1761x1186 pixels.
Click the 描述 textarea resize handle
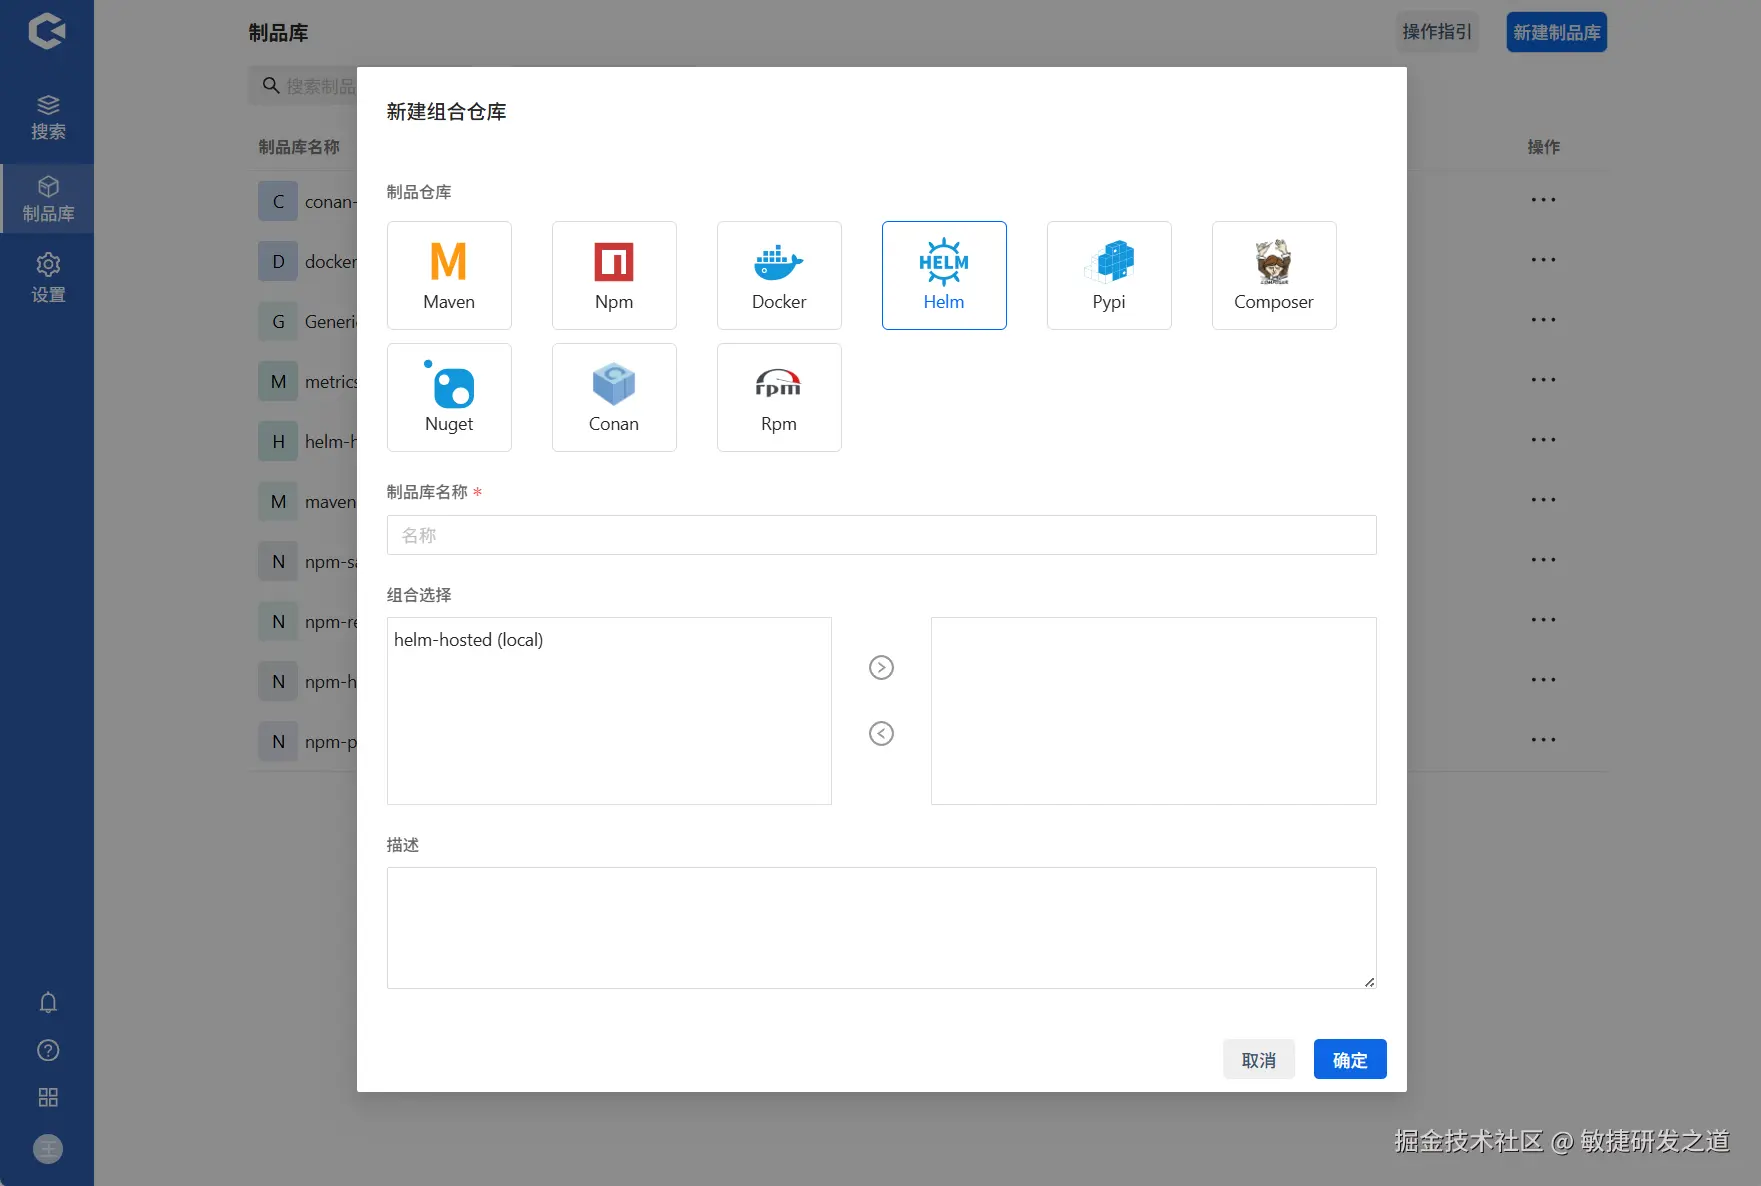click(x=1369, y=982)
